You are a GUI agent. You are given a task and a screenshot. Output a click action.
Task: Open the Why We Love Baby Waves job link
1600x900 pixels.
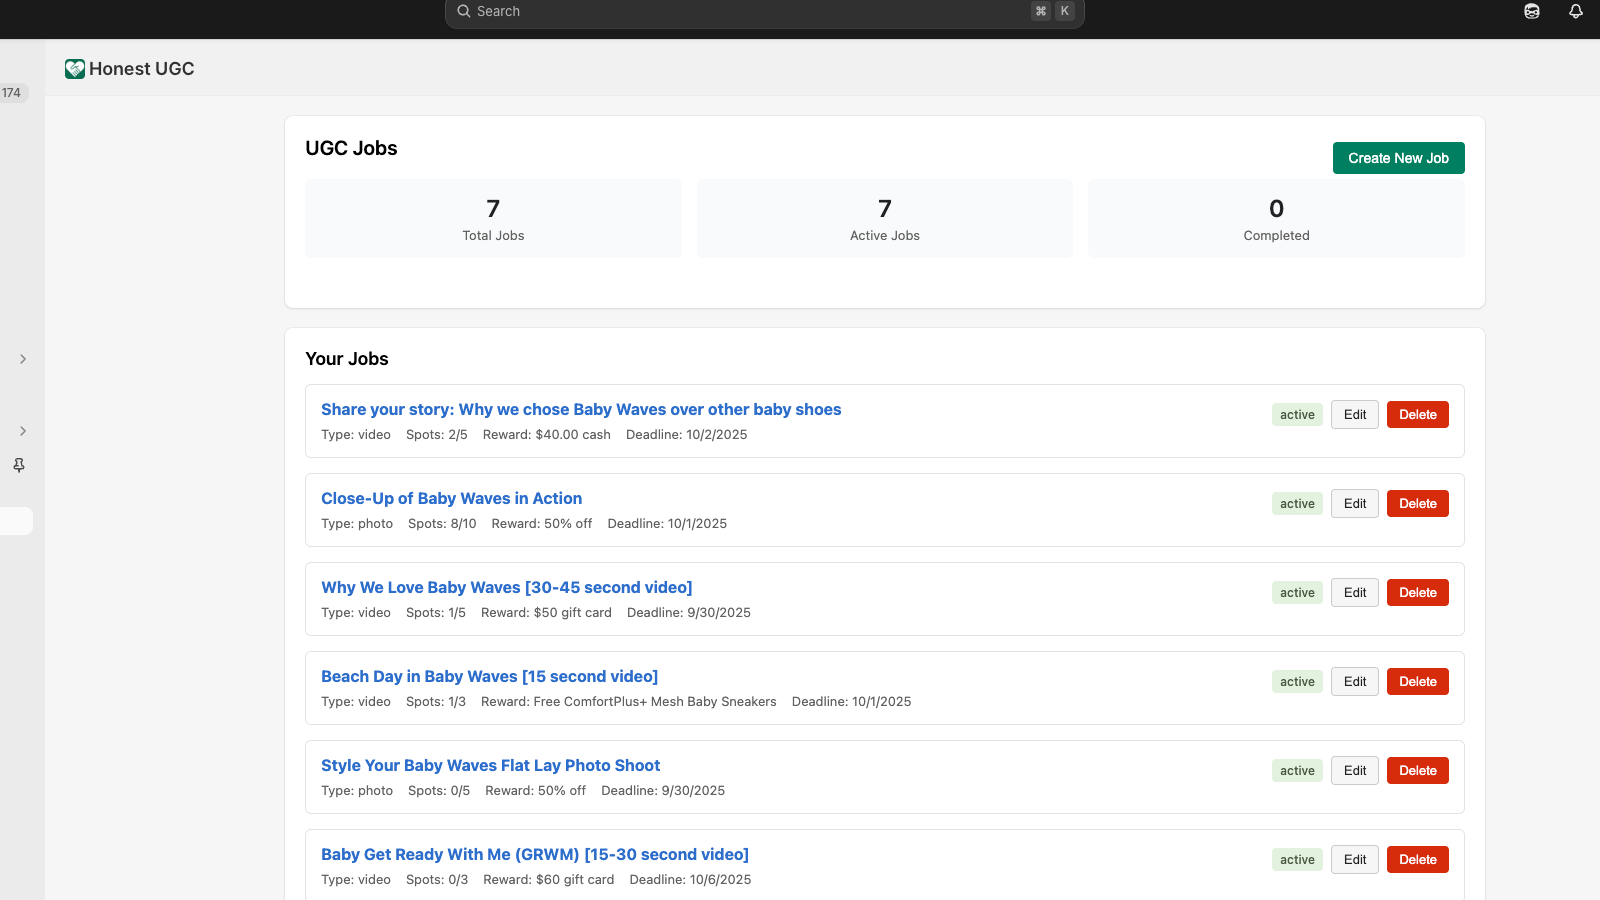[506, 588]
